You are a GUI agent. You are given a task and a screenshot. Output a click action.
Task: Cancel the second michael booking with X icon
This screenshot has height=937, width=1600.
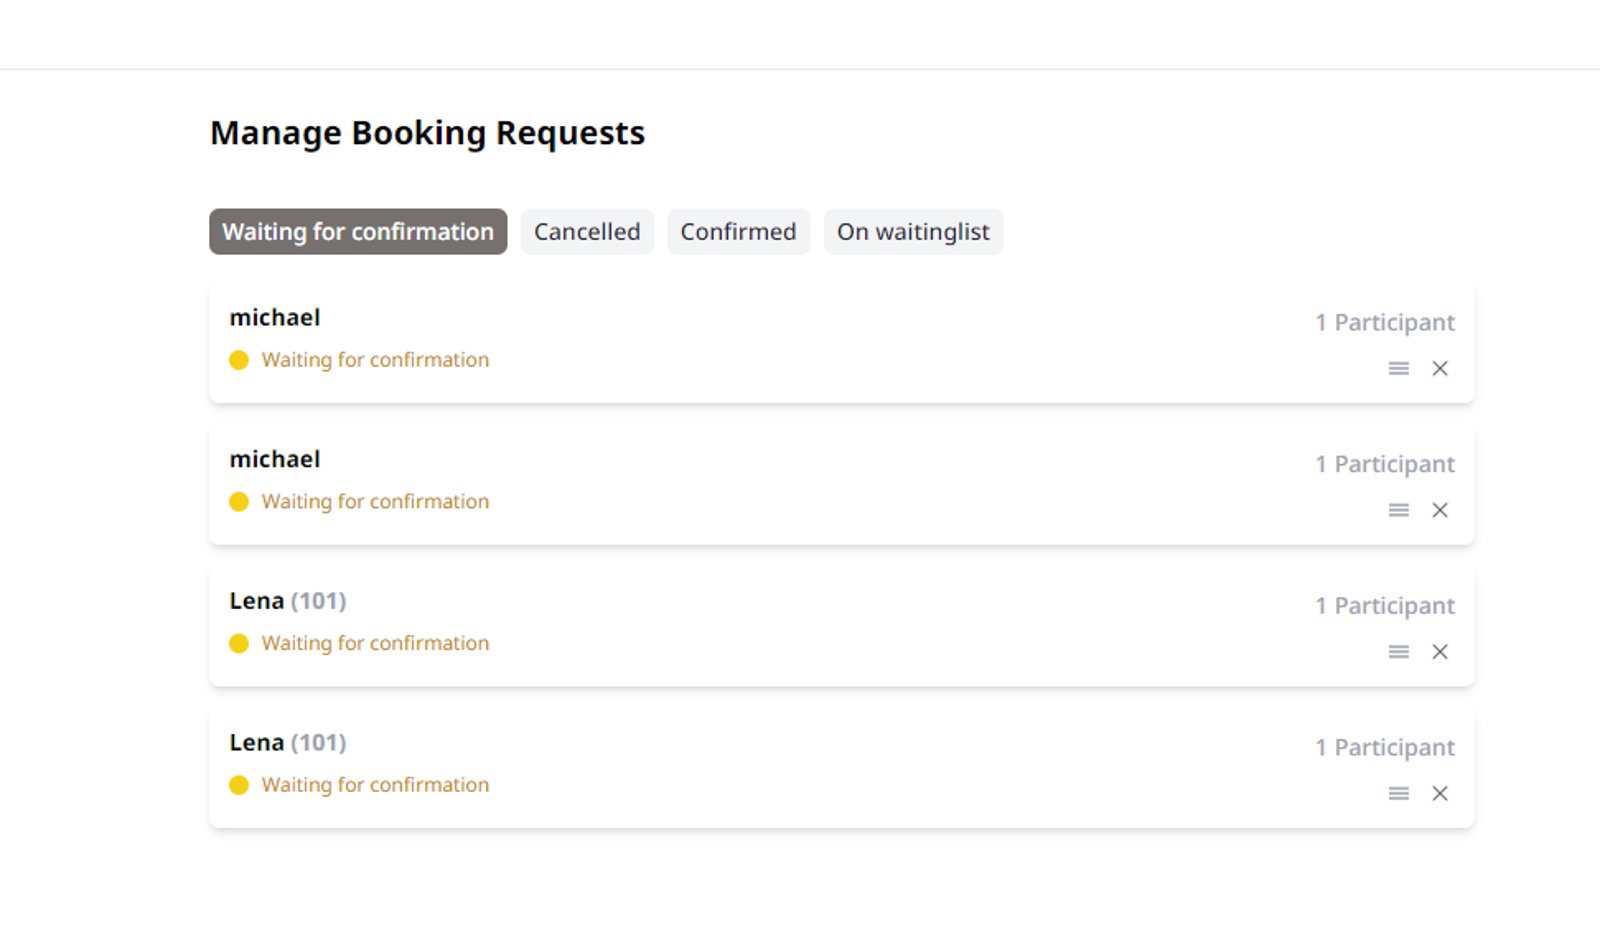[x=1440, y=511]
